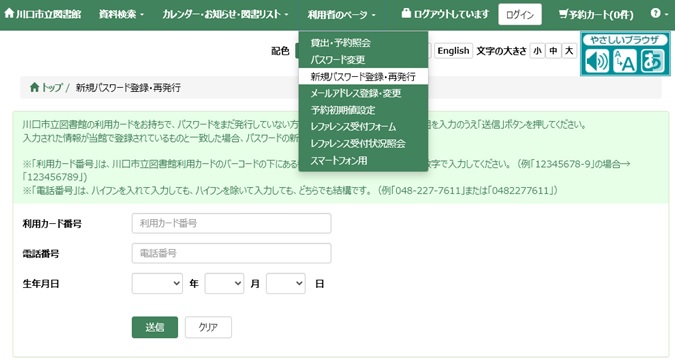Open the 資料検索 menu
Image resolution: width=675 pixels, height=361 pixels.
pyautogui.click(x=121, y=15)
